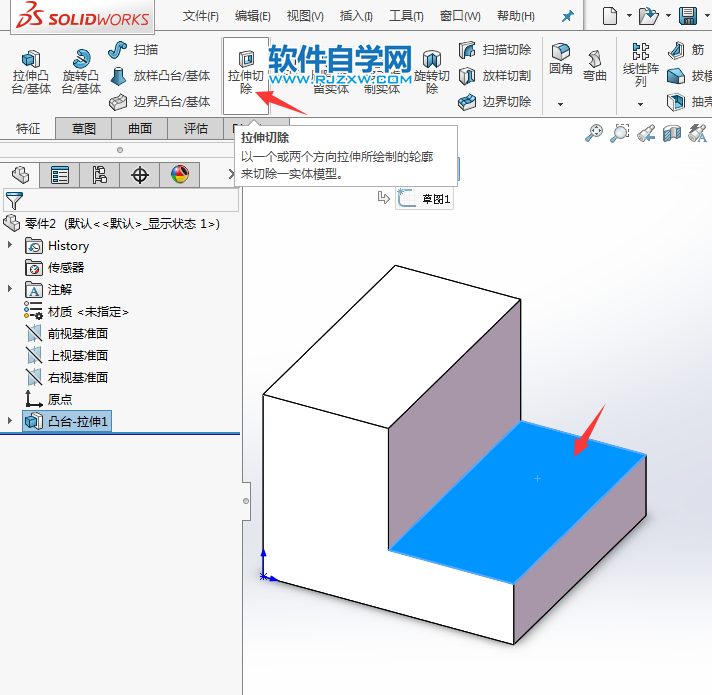Open the DisplayManager color ball tab

tap(179, 175)
